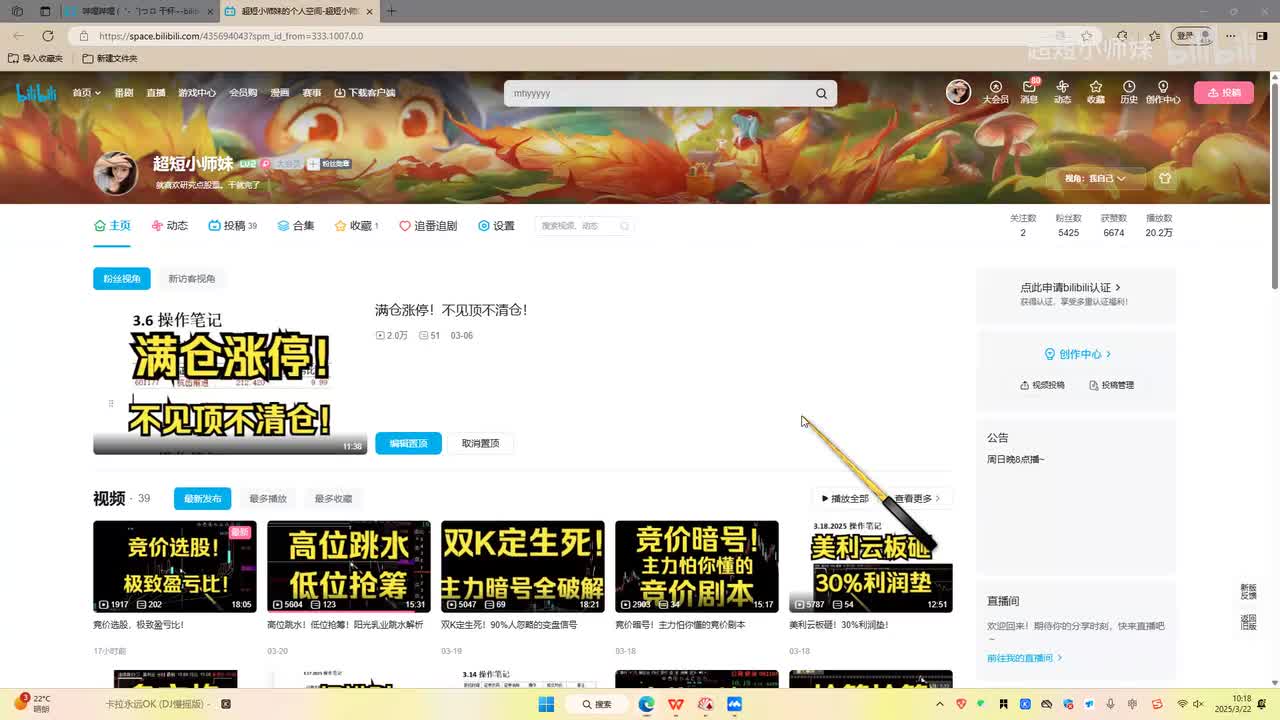Open the tab actions icon at the top left
Image resolution: width=1280 pixels, height=720 pixels.
click(45, 11)
